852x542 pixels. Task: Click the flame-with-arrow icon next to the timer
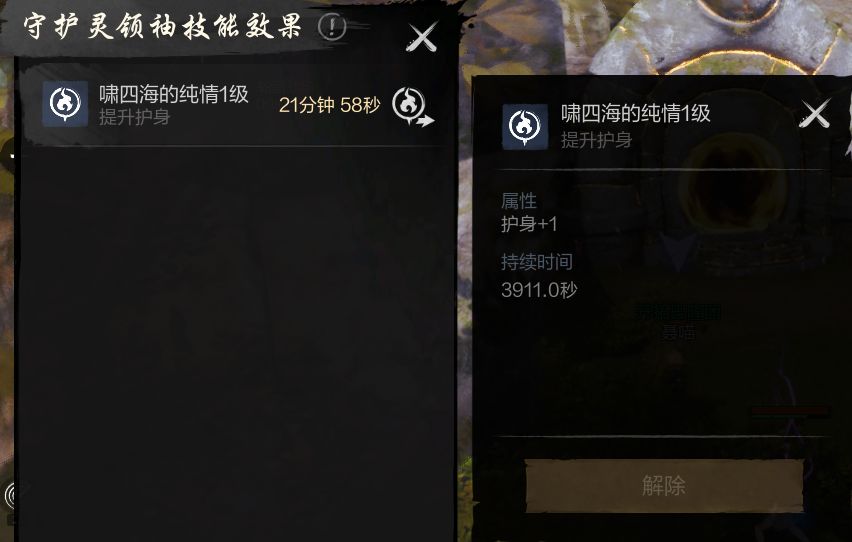click(412, 106)
